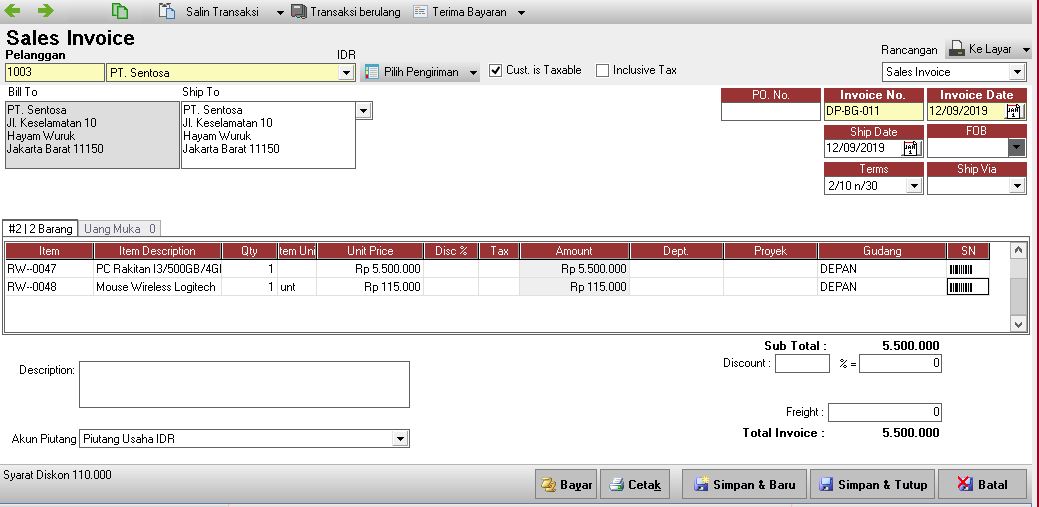
Task: Open the Akun Piutang dropdown
Action: point(400,439)
